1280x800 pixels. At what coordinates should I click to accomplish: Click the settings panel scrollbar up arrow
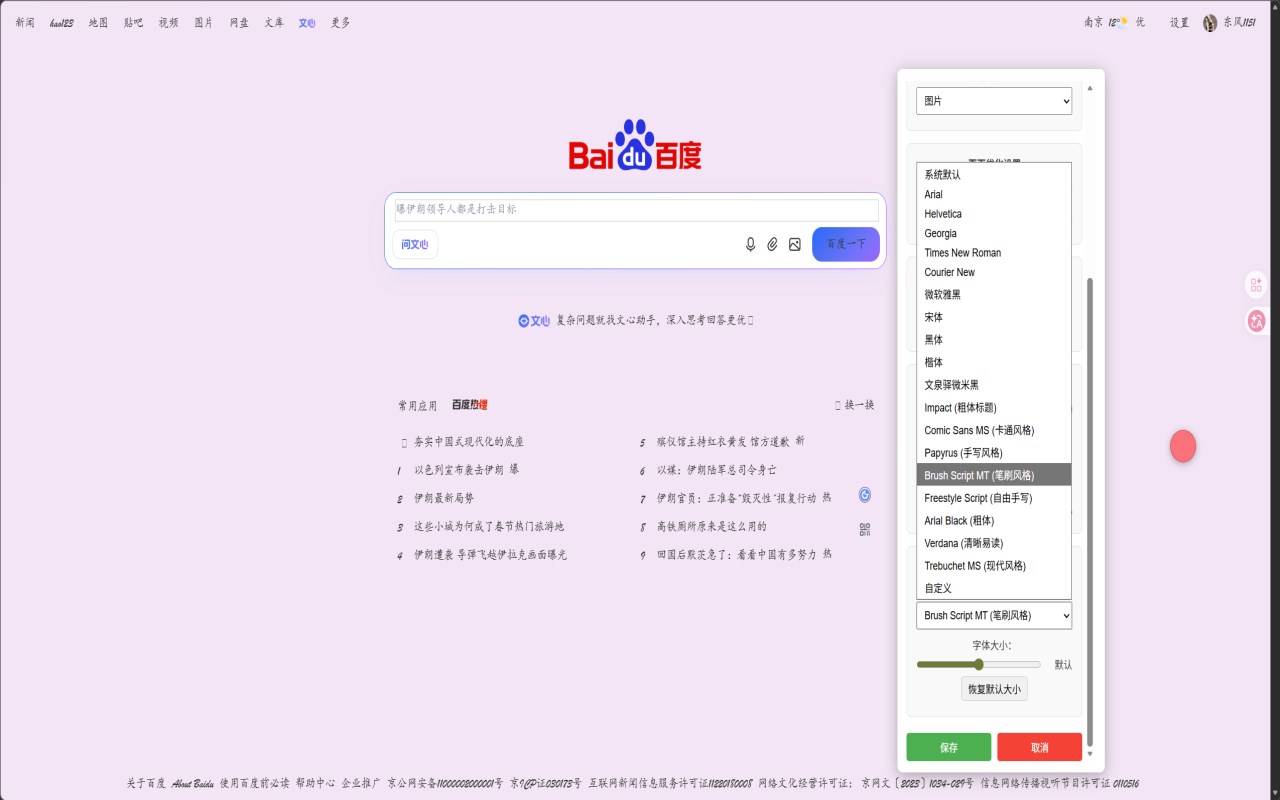1090,88
